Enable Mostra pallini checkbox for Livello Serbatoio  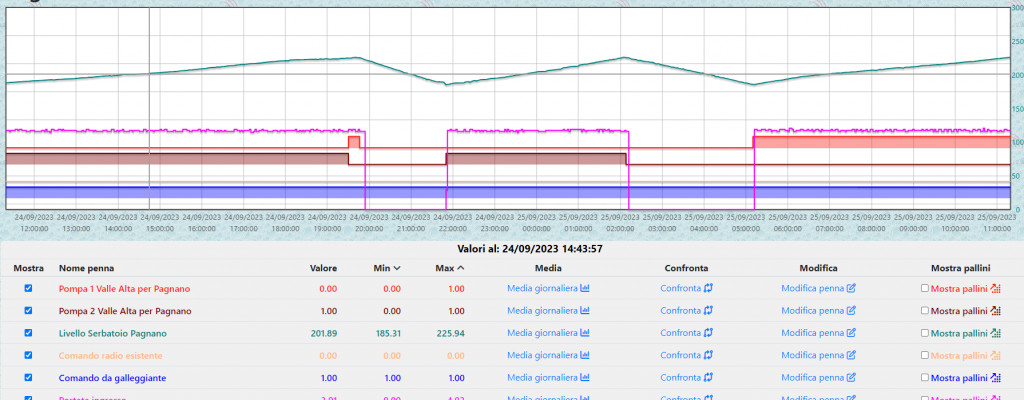tap(924, 333)
